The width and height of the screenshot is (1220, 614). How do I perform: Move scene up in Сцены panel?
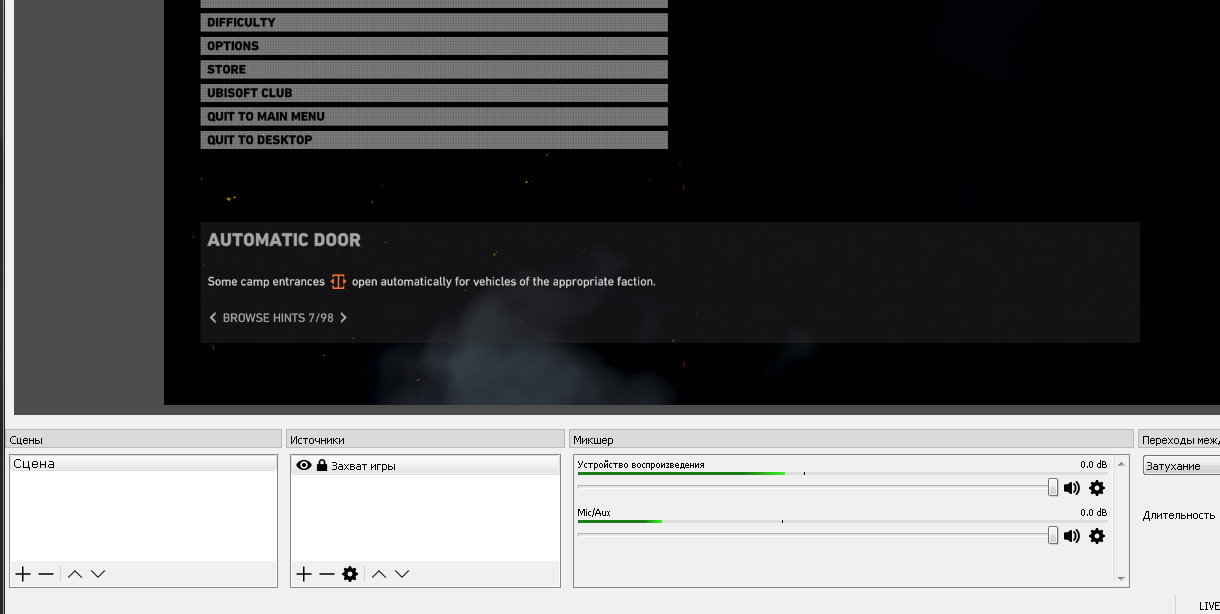[x=75, y=574]
